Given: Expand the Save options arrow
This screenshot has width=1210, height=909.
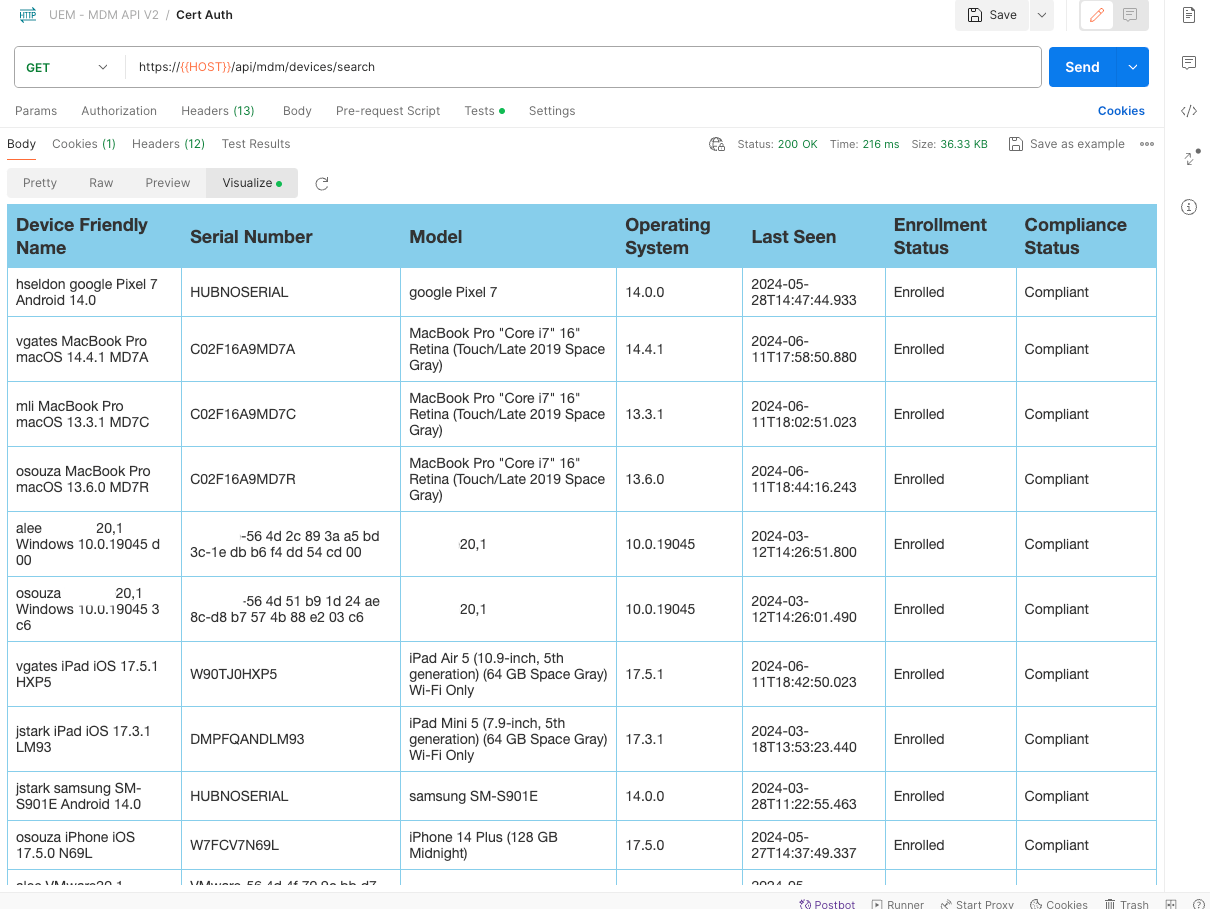Looking at the screenshot, I should [x=1042, y=15].
